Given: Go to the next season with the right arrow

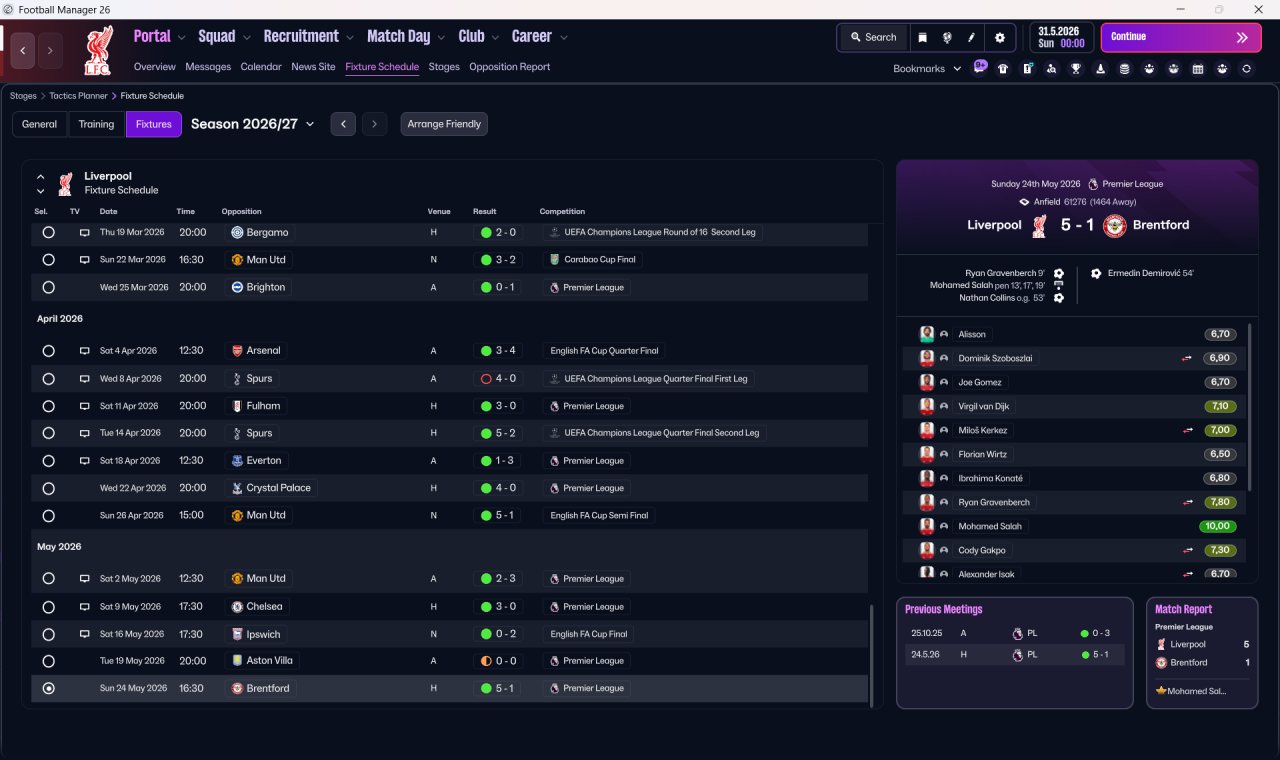Looking at the screenshot, I should 374,124.
